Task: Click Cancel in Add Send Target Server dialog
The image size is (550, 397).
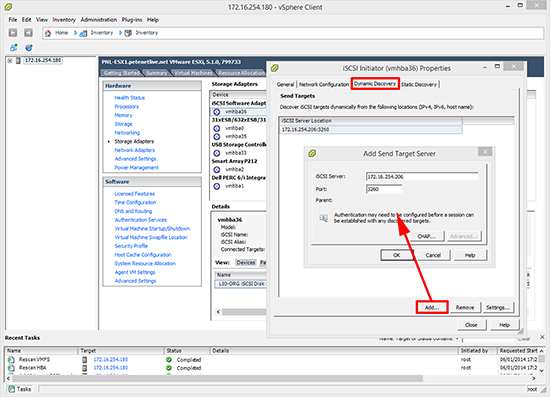Action: coord(433,255)
